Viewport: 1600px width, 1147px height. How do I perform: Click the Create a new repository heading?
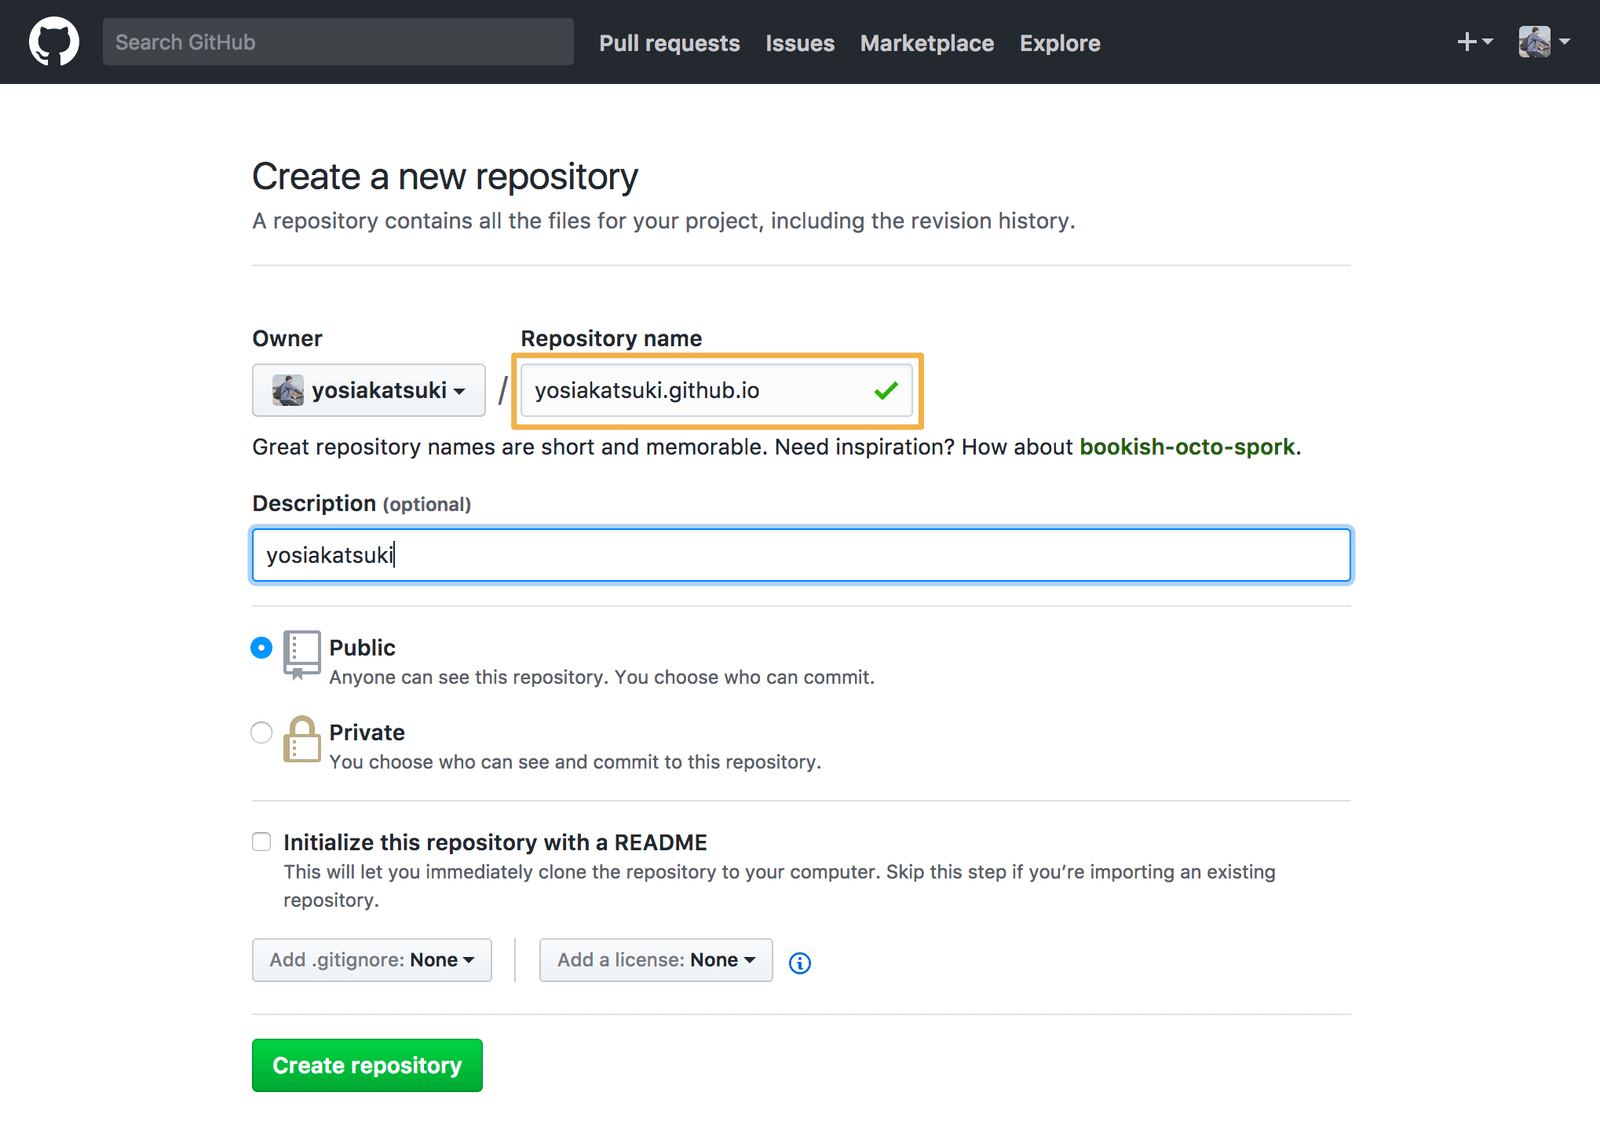[445, 177]
